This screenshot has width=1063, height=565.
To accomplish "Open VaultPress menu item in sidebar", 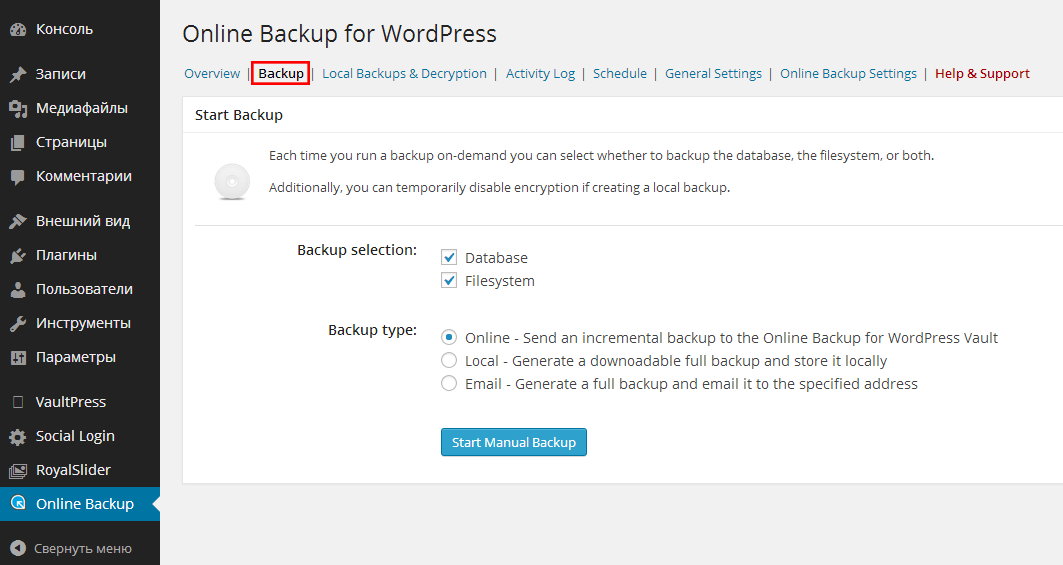I will pyautogui.click(x=70, y=402).
